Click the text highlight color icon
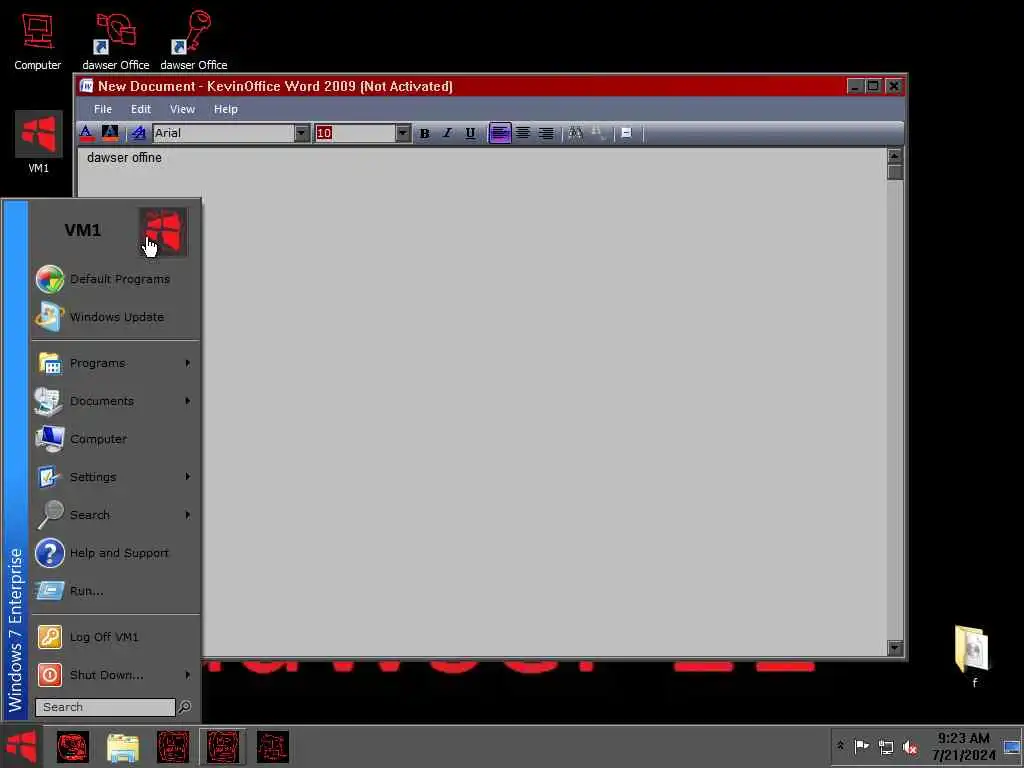 (x=110, y=133)
